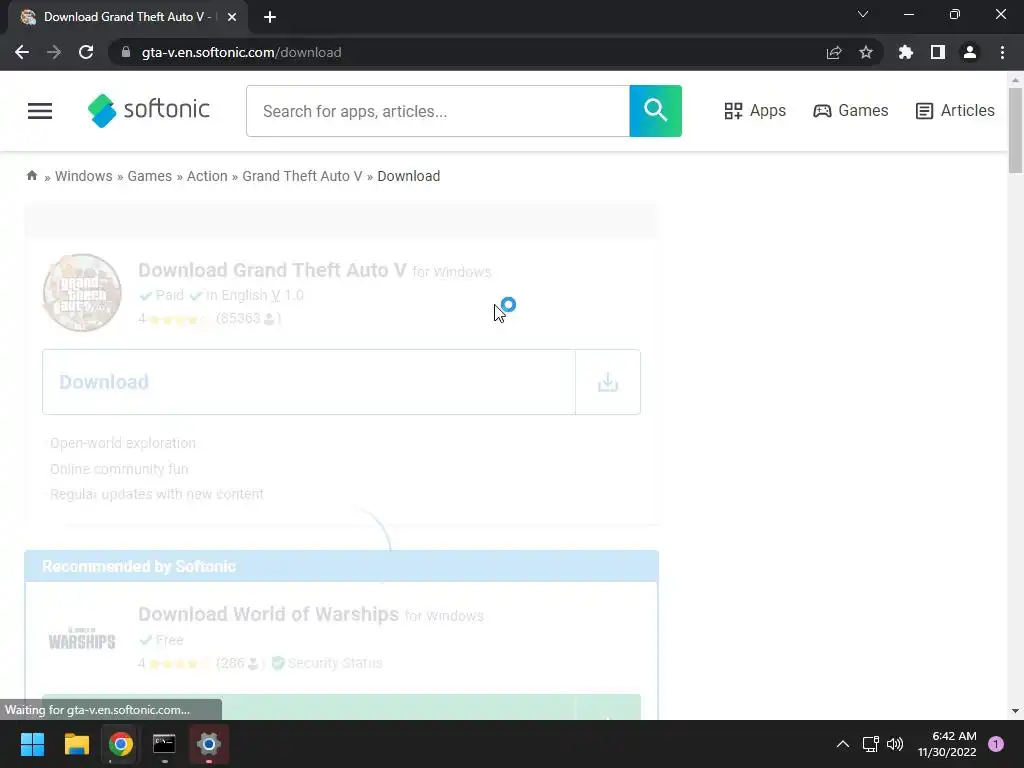The width and height of the screenshot is (1024, 768).
Task: Go back in browser history
Action: coord(22,52)
